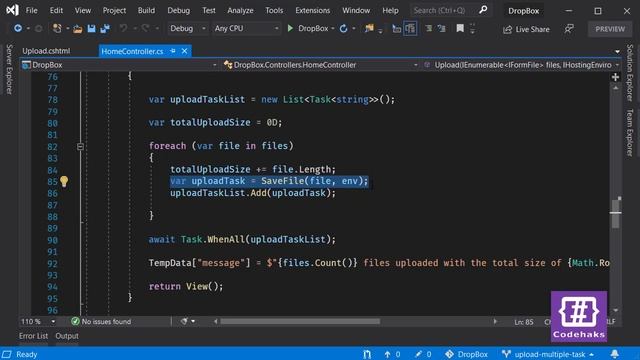Click the pending changes pencil indicator
The width and height of the screenshot is (640, 360).
[423, 354]
